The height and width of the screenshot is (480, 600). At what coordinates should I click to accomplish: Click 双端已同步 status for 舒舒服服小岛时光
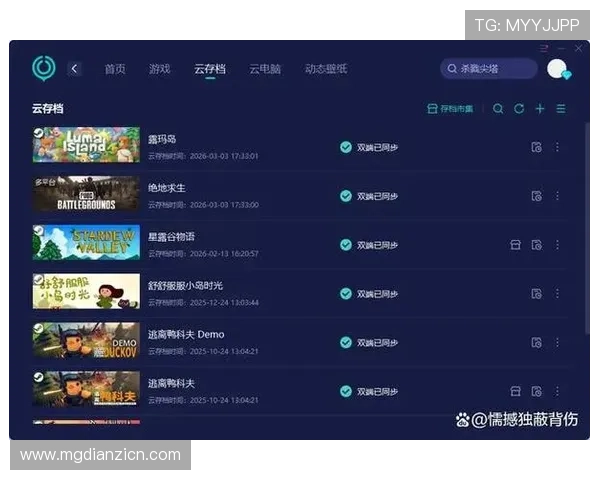coord(369,294)
